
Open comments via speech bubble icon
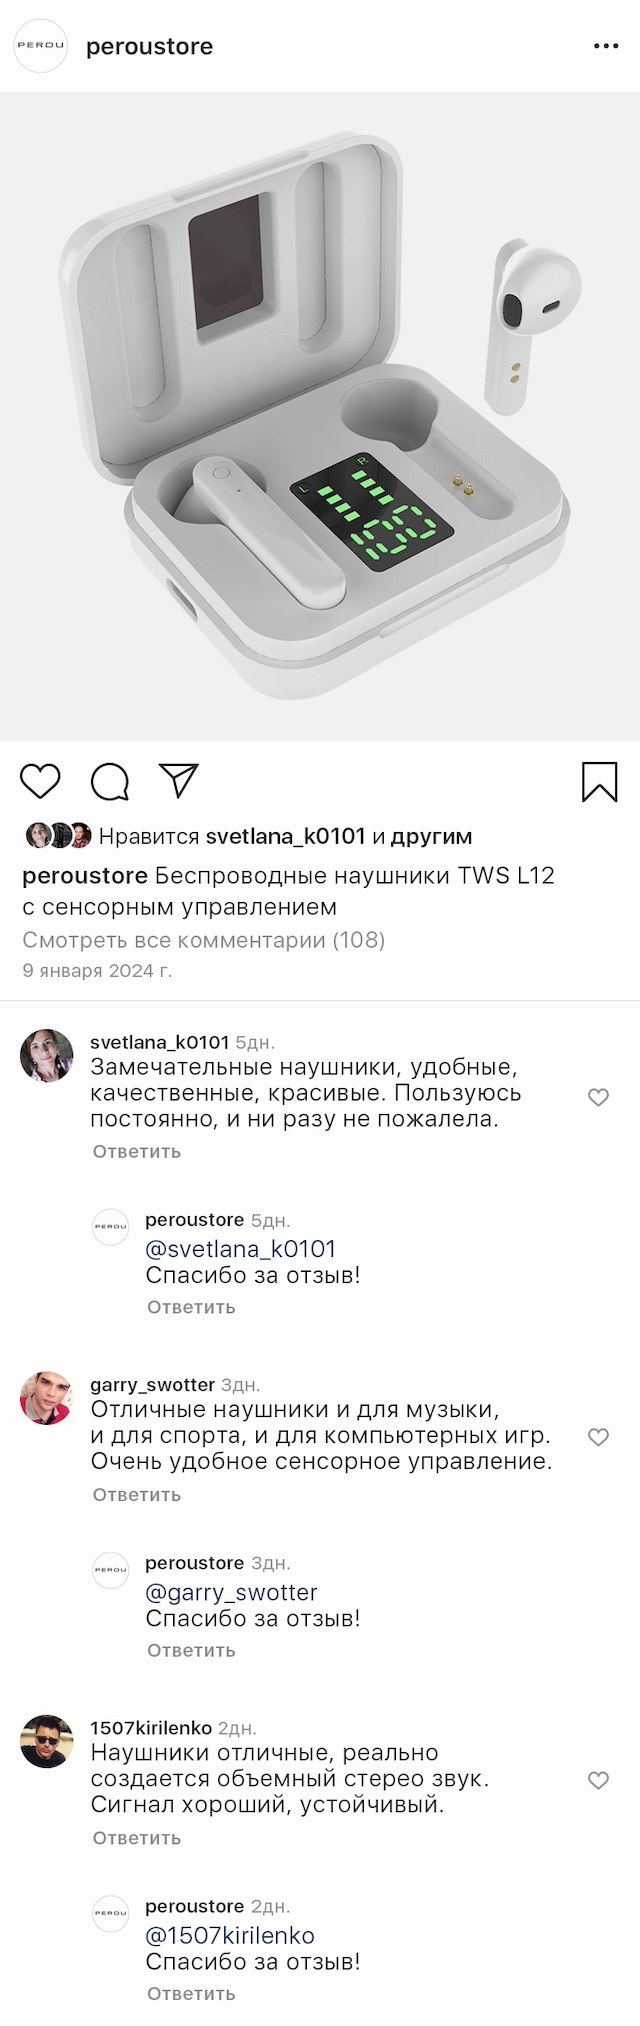coord(110,782)
